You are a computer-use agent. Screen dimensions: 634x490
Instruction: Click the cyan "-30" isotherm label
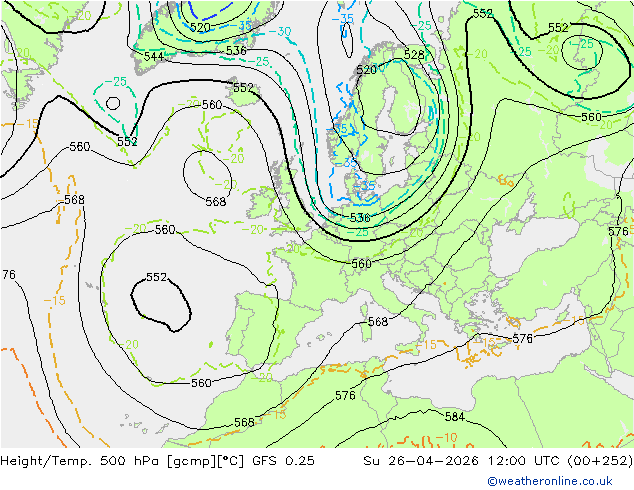pyautogui.click(x=279, y=31)
